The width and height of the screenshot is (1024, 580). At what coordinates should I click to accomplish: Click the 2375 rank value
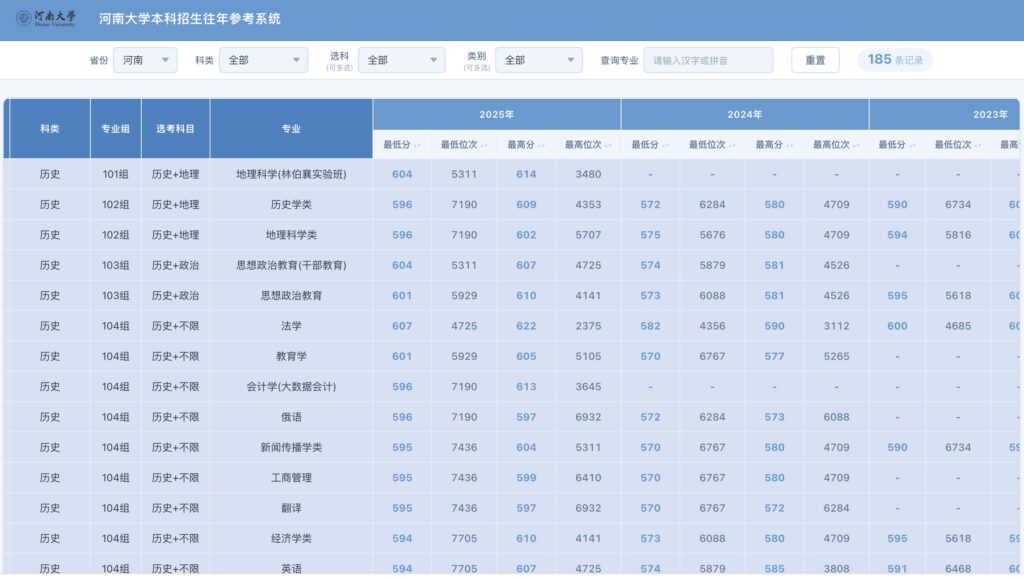point(588,326)
